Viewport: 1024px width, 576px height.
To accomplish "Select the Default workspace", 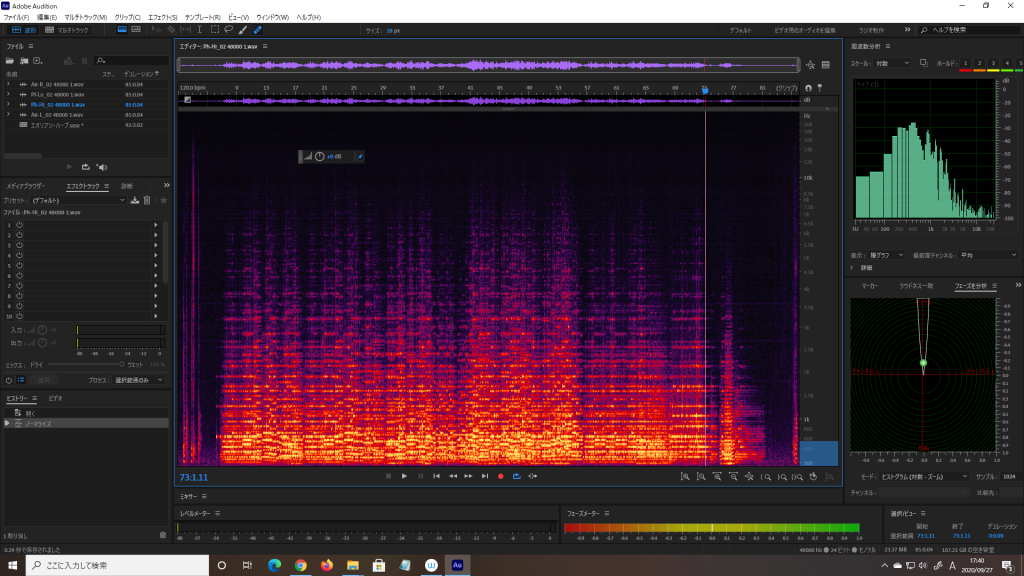I will (740, 30).
